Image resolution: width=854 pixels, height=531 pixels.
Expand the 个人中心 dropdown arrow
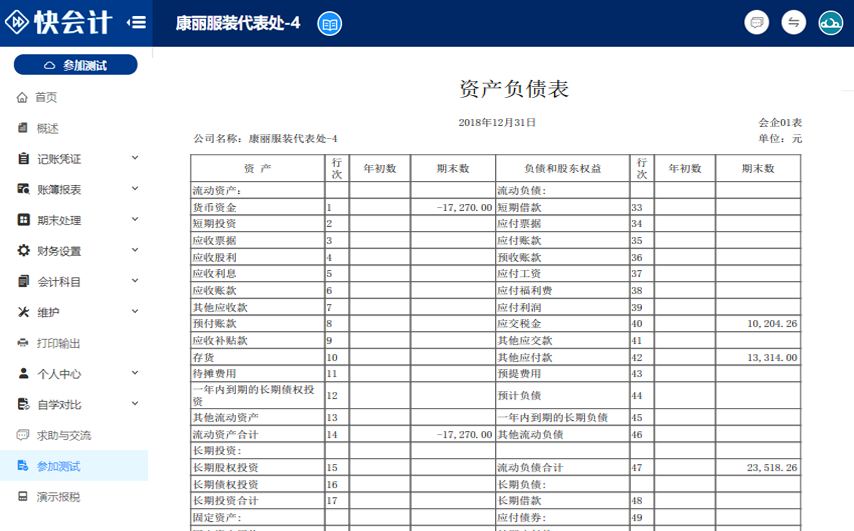tap(135, 374)
